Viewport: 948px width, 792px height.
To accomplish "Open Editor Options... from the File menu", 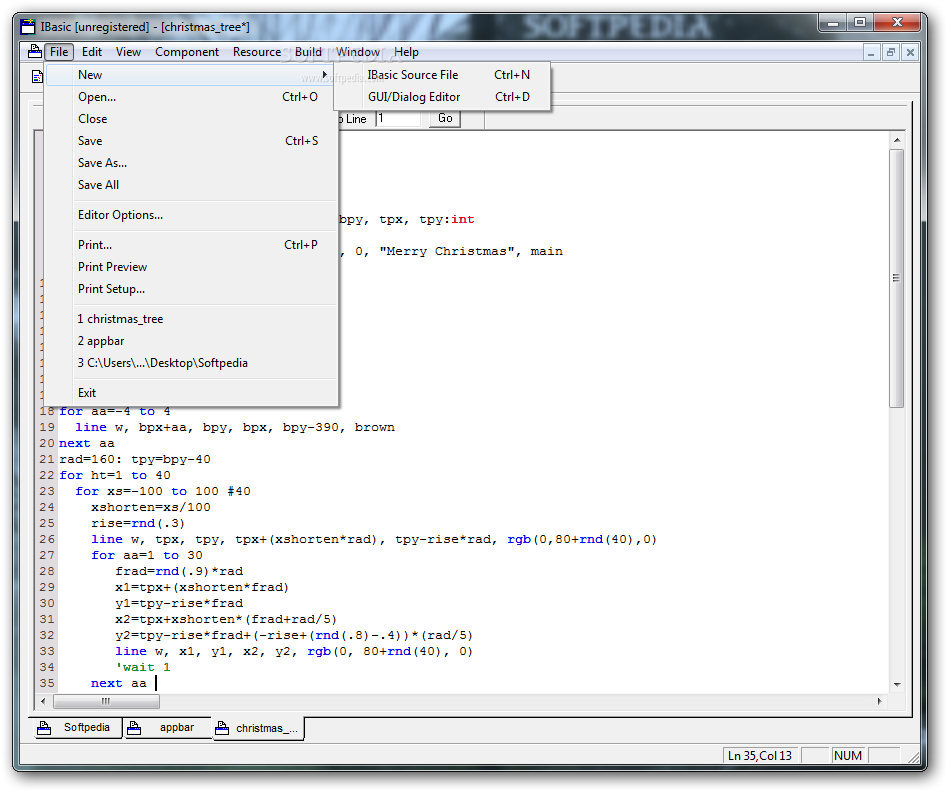I will [x=190, y=215].
